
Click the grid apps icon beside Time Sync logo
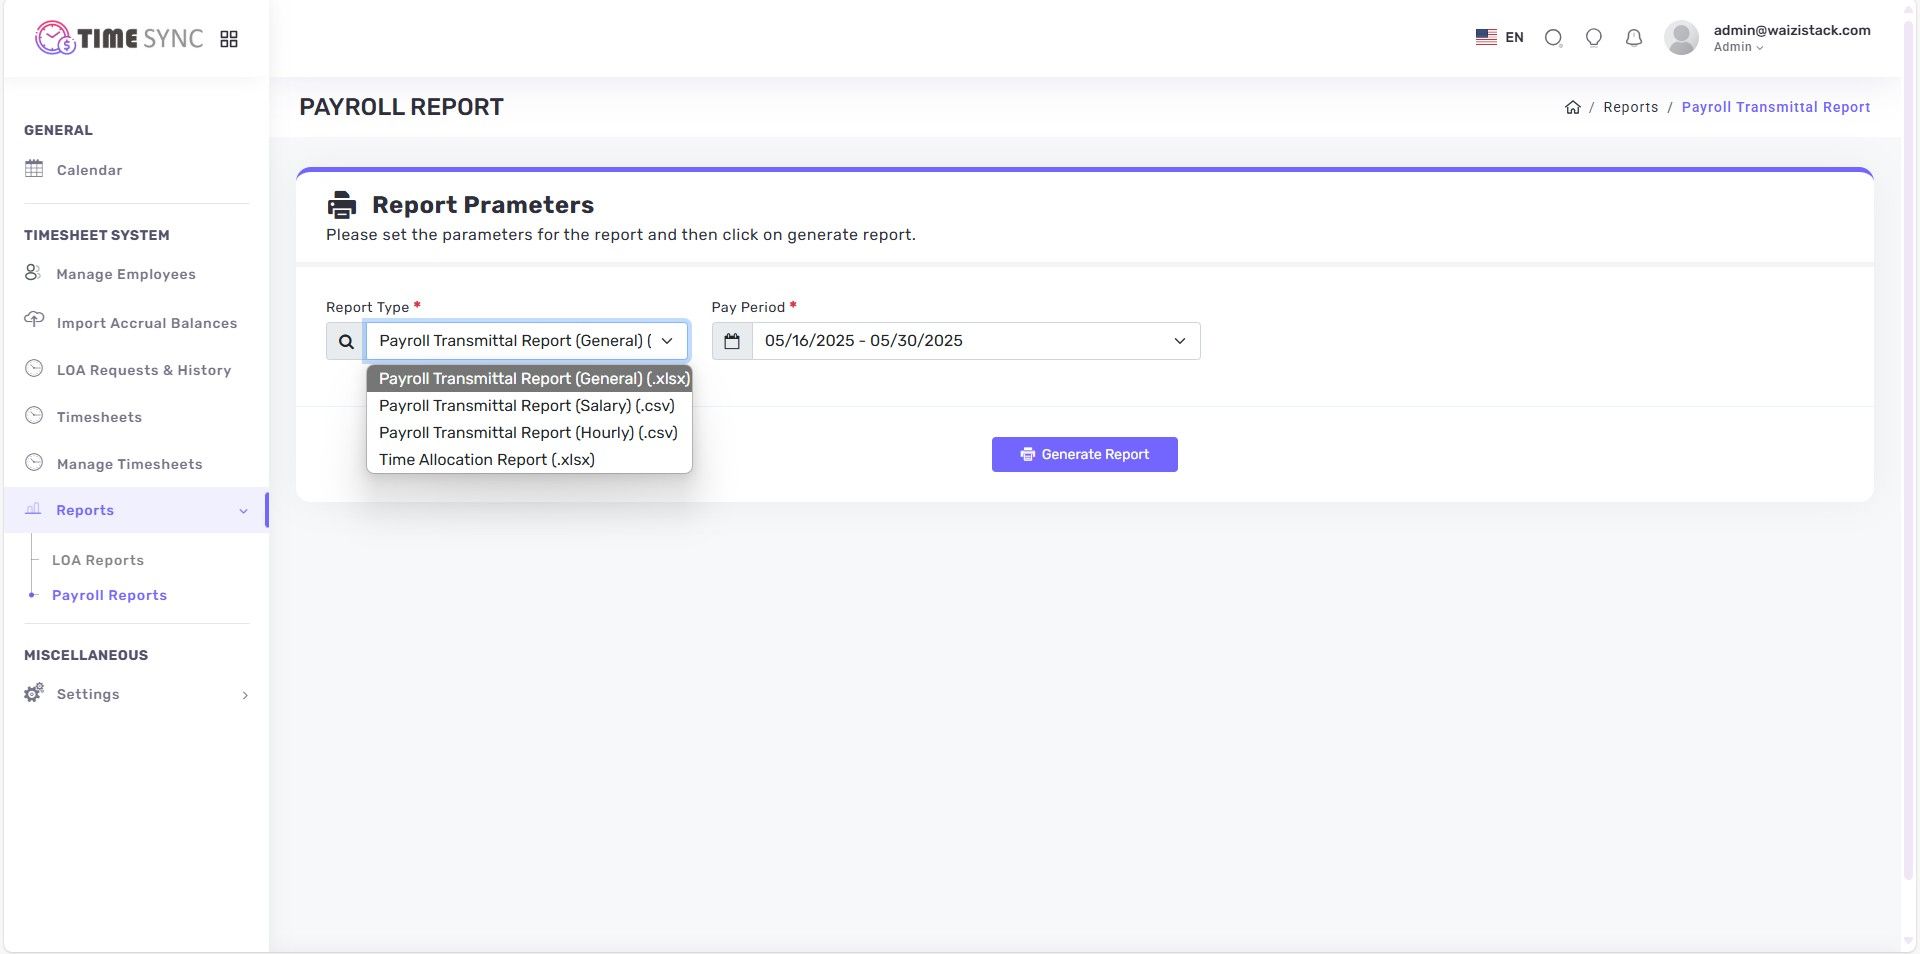pos(229,39)
